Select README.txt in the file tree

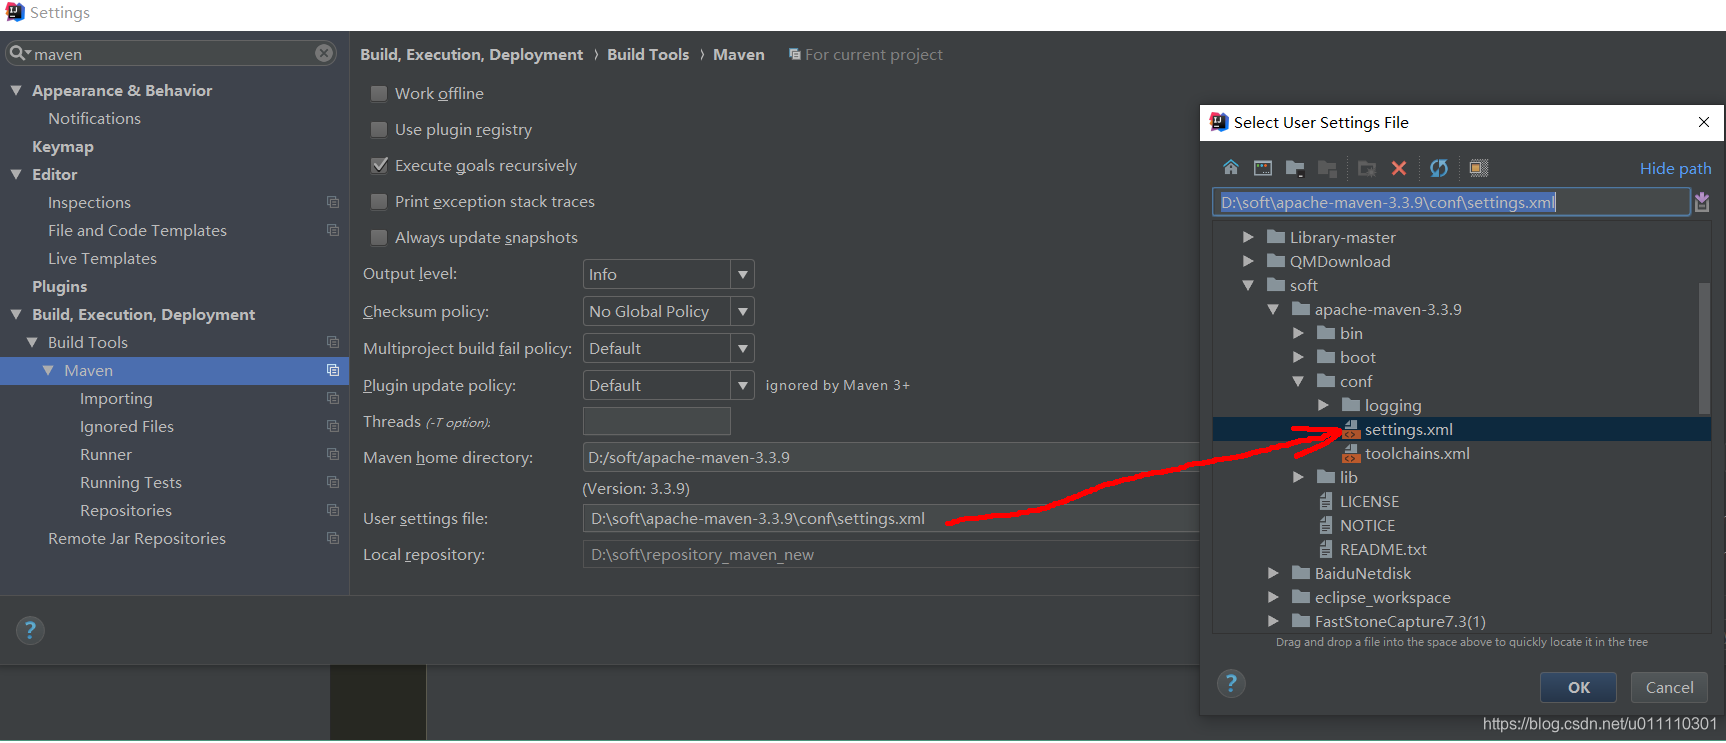[x=1383, y=549]
